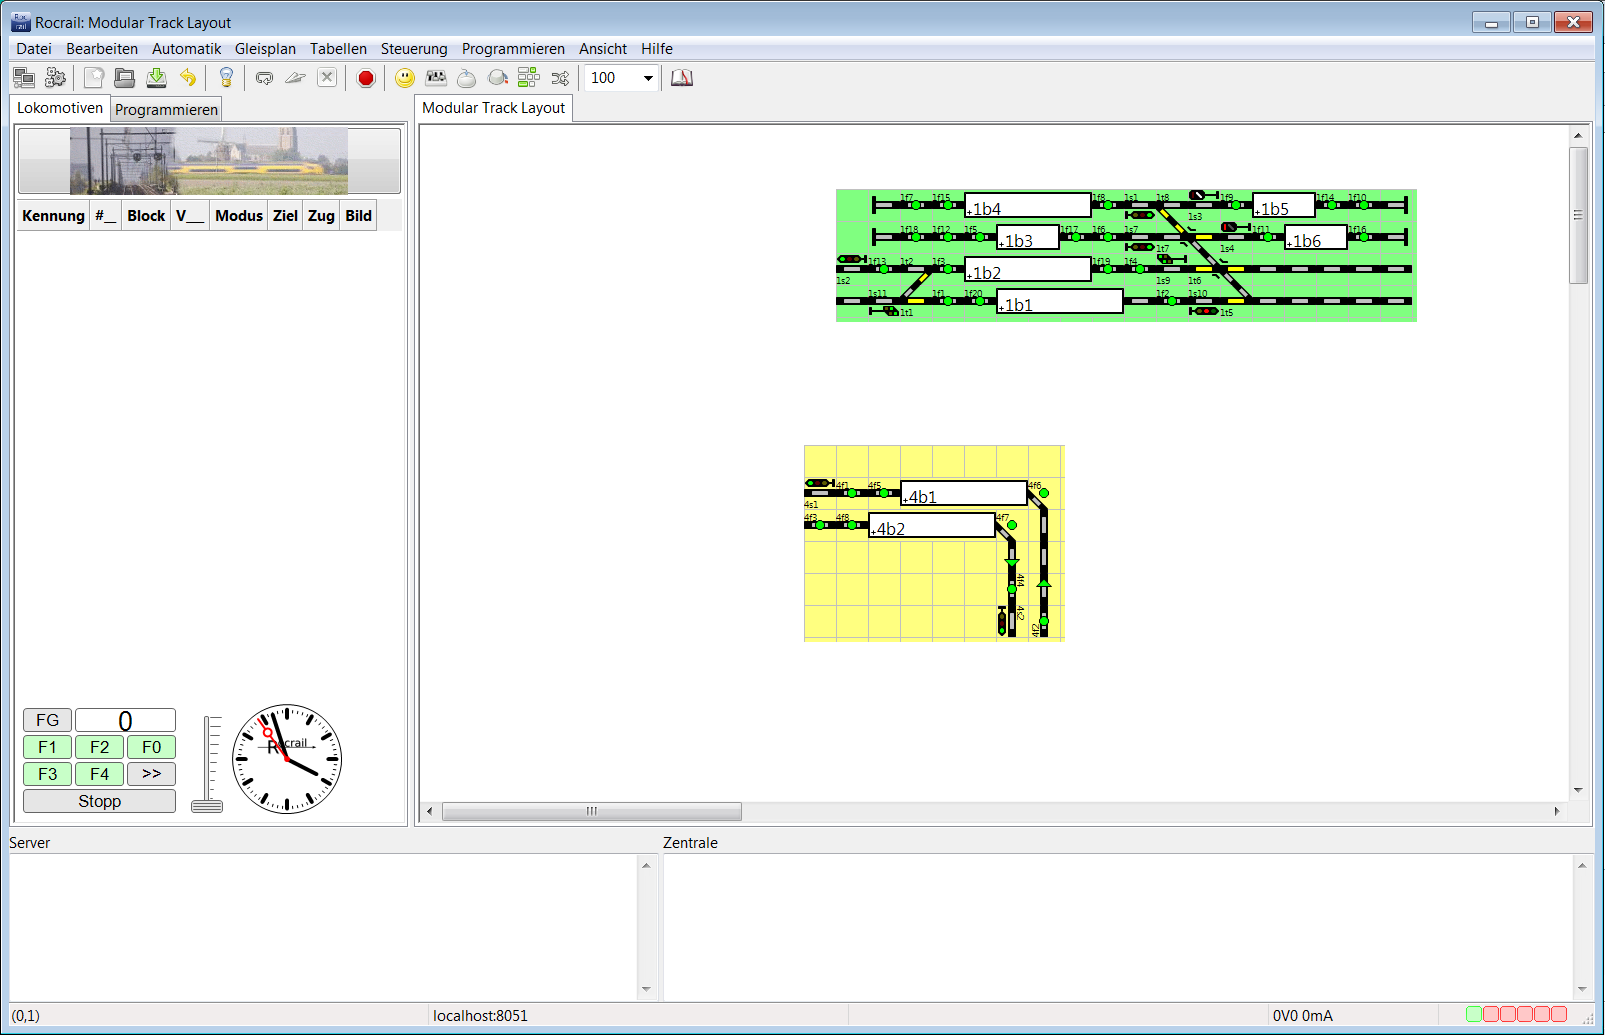Click the green download arrow save icon

click(157, 78)
